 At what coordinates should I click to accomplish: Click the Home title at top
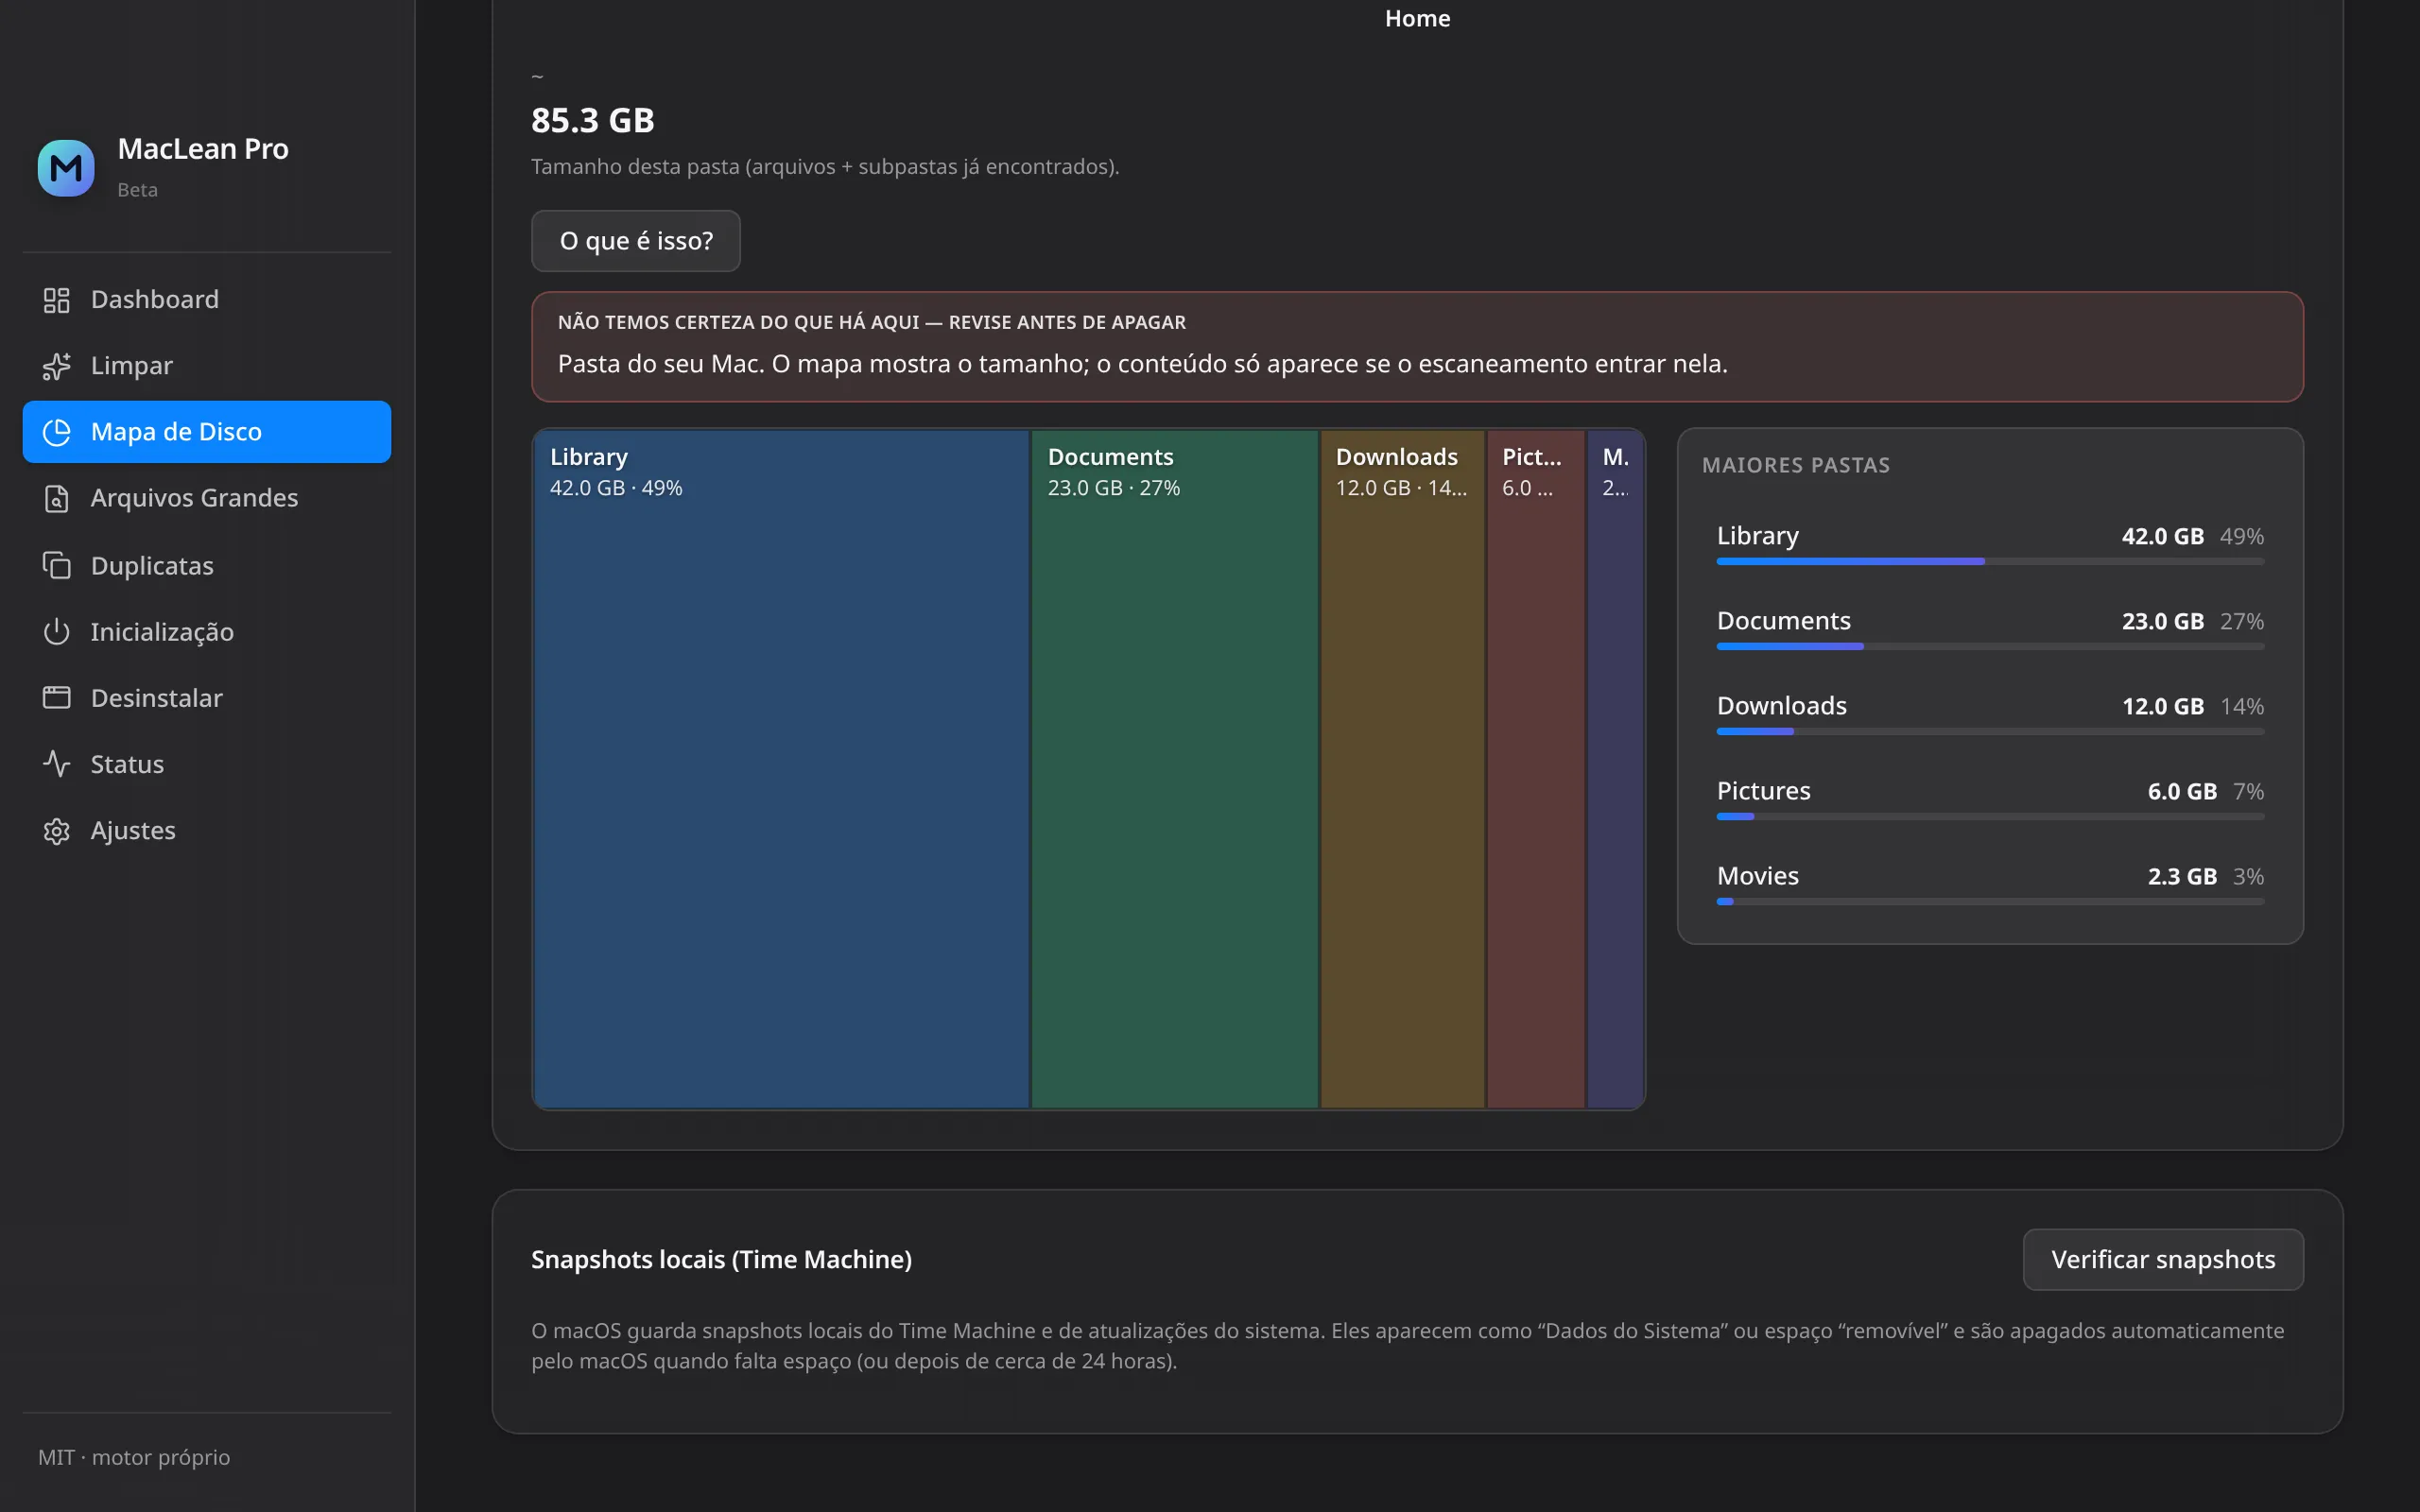coord(1417,18)
